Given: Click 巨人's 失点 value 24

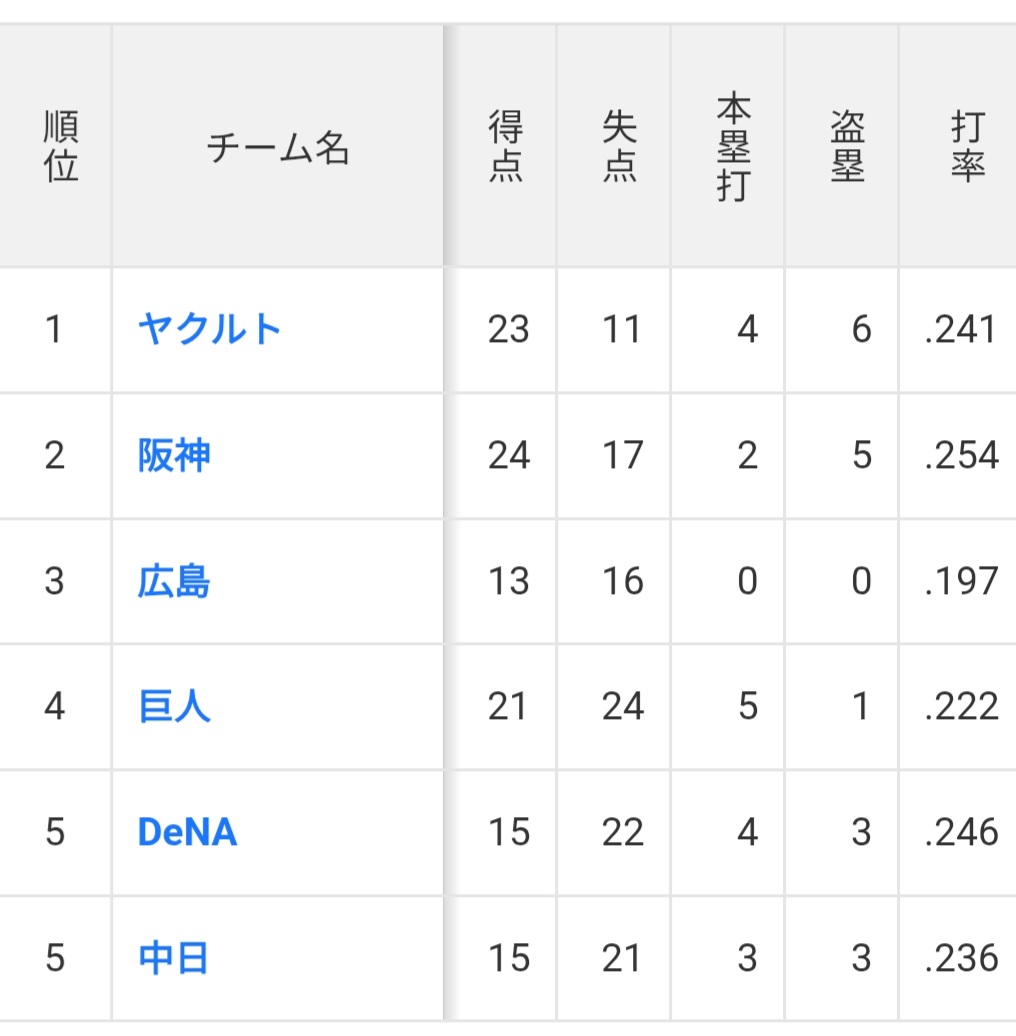Looking at the screenshot, I should [x=622, y=707].
